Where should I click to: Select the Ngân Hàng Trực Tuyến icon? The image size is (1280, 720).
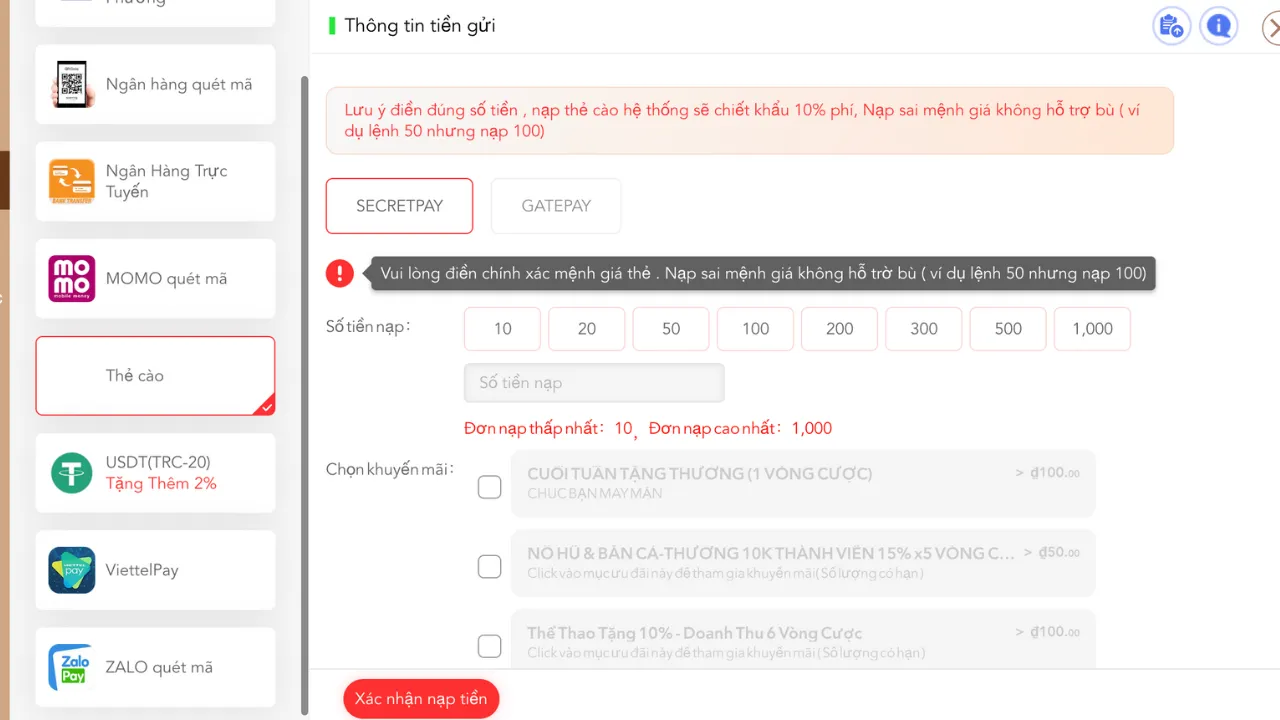[72, 182]
